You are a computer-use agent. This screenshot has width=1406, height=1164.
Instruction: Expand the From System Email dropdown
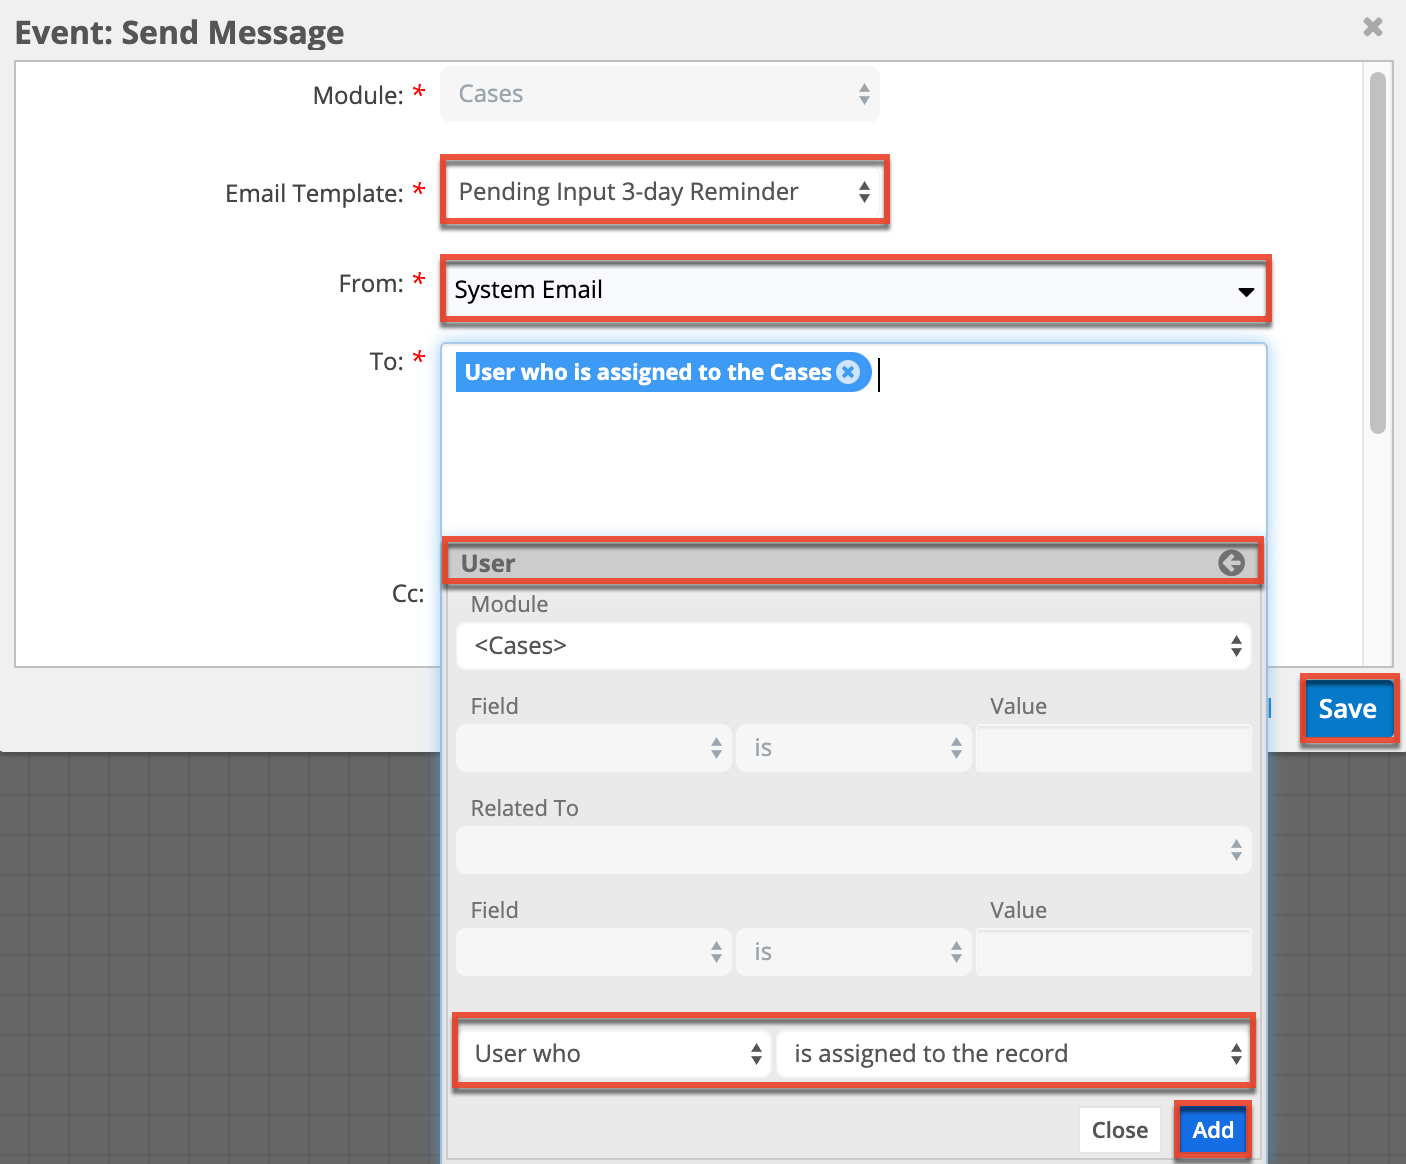pyautogui.click(x=855, y=290)
